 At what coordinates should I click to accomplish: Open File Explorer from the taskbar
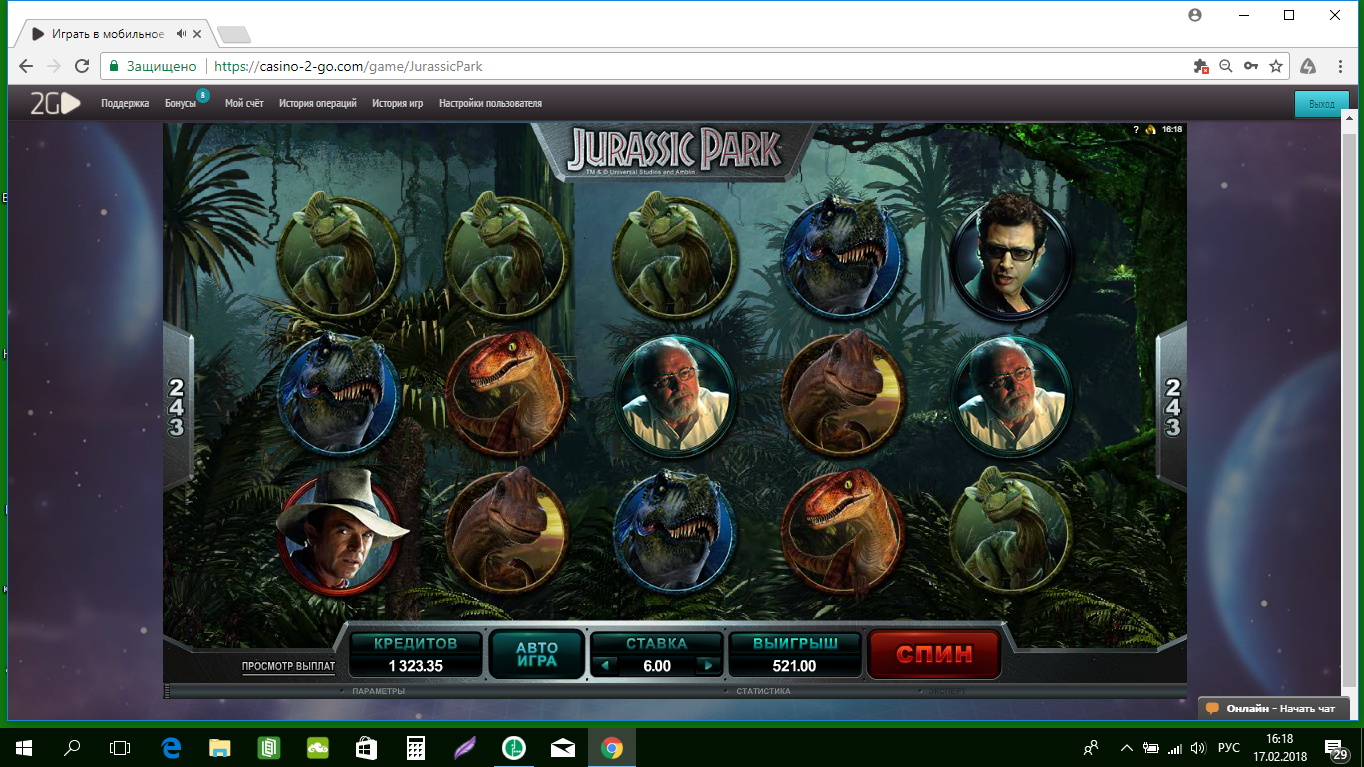pyautogui.click(x=220, y=747)
